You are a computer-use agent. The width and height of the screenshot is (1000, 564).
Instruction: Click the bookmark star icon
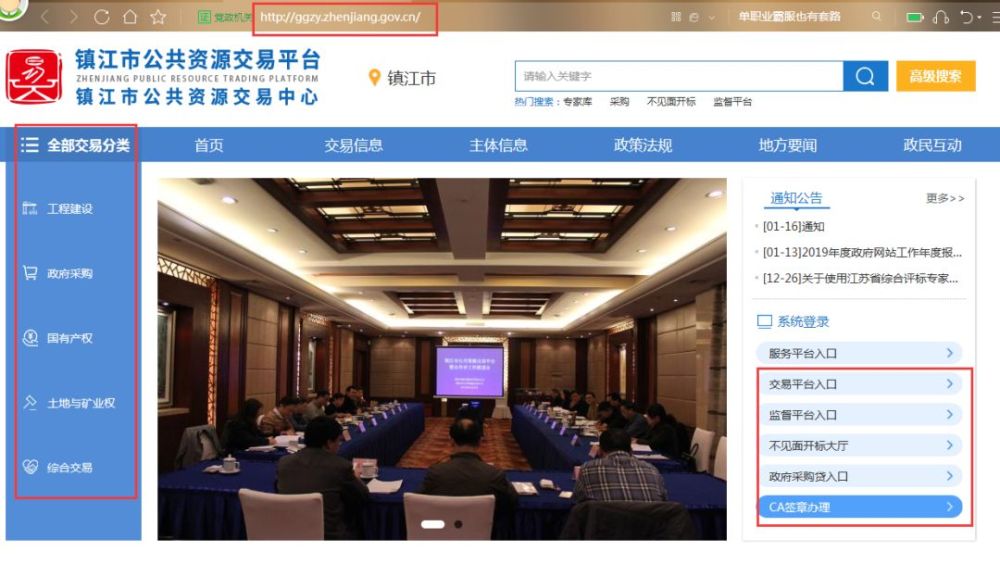point(158,17)
